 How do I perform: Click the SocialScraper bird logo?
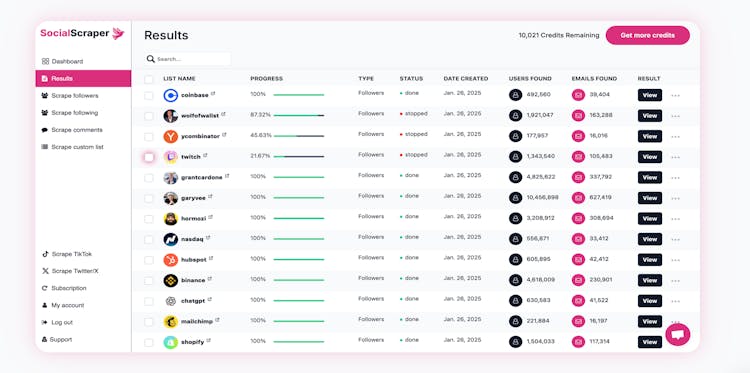(118, 33)
